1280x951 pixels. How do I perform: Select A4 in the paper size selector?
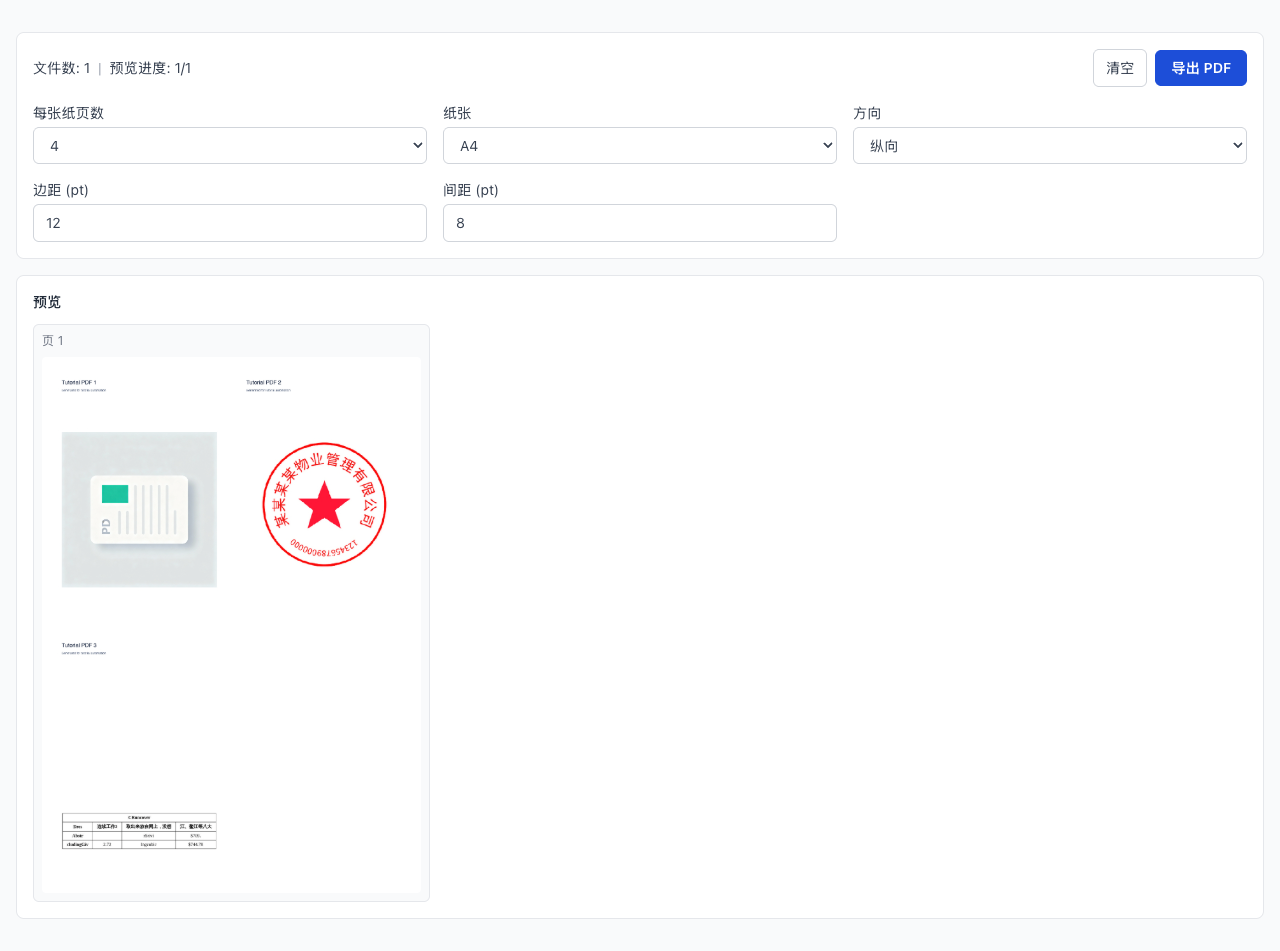point(640,145)
